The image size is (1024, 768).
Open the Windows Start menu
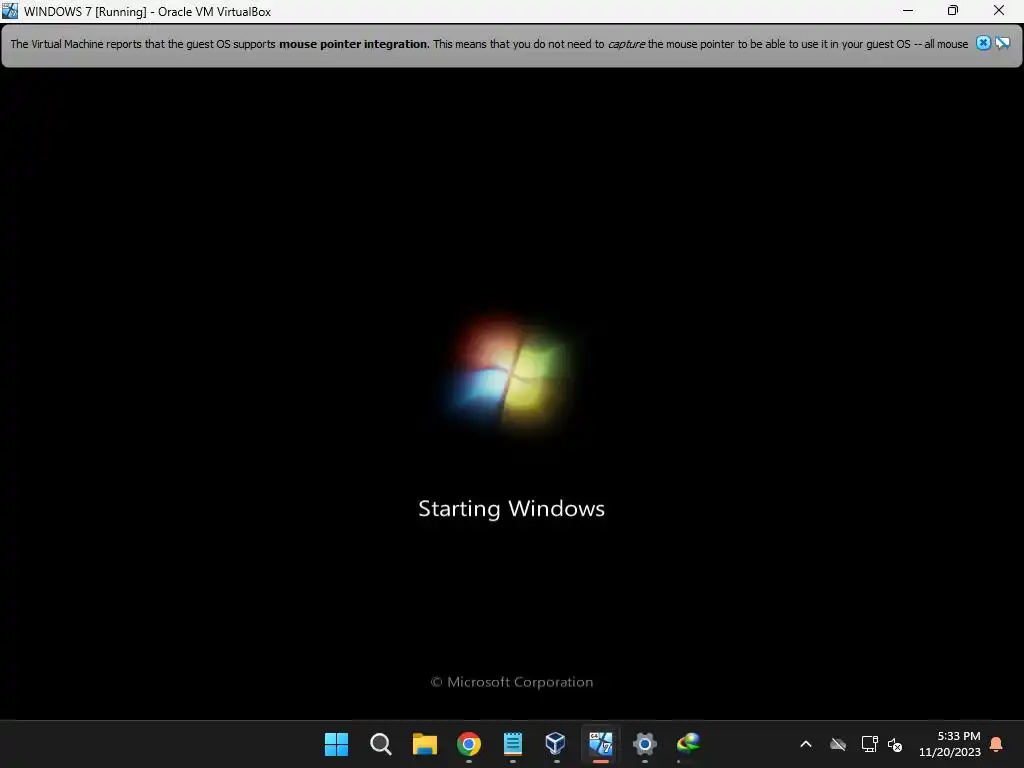(x=336, y=744)
